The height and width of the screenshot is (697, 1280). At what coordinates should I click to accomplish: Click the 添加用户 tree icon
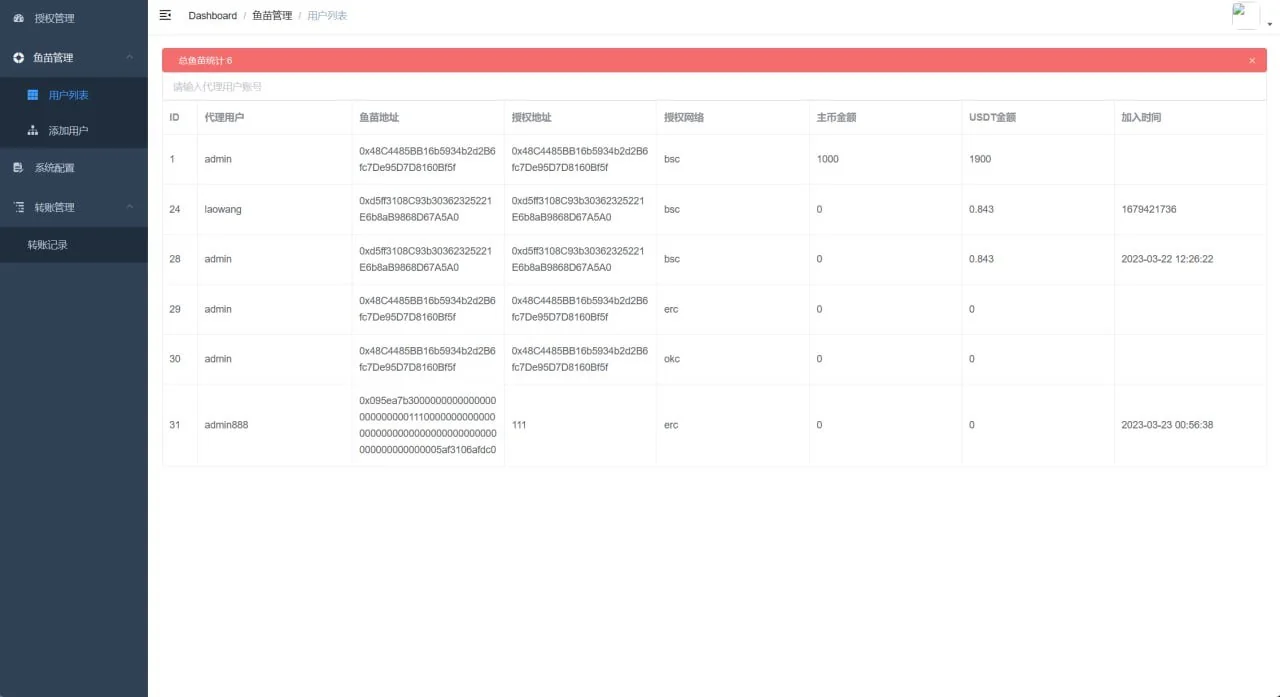click(x=33, y=131)
